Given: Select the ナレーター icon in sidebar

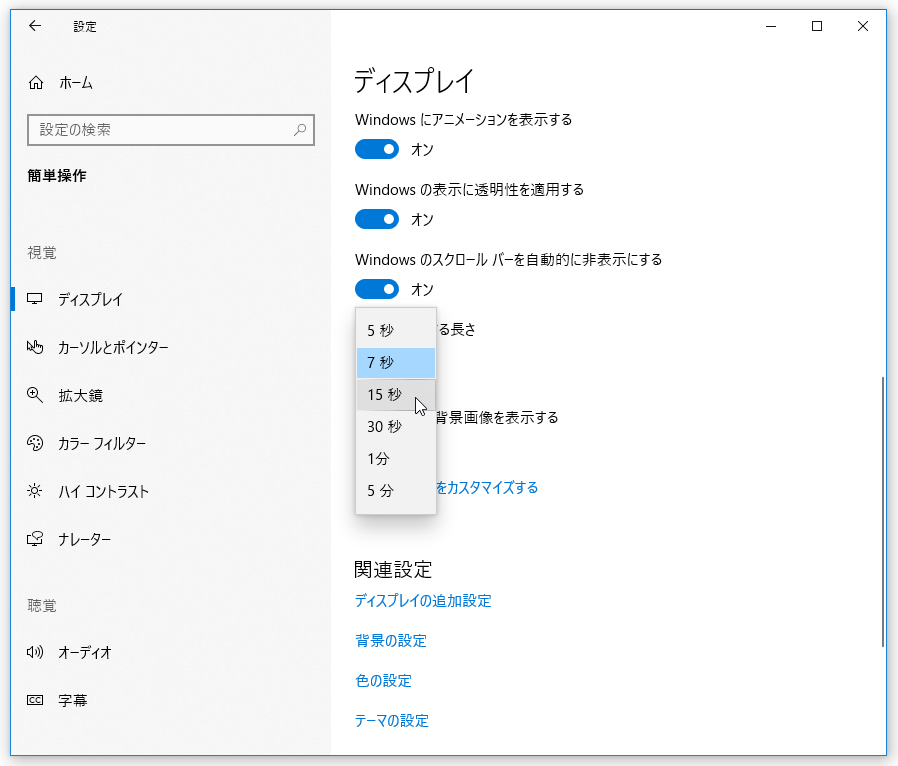Looking at the screenshot, I should coord(35,539).
